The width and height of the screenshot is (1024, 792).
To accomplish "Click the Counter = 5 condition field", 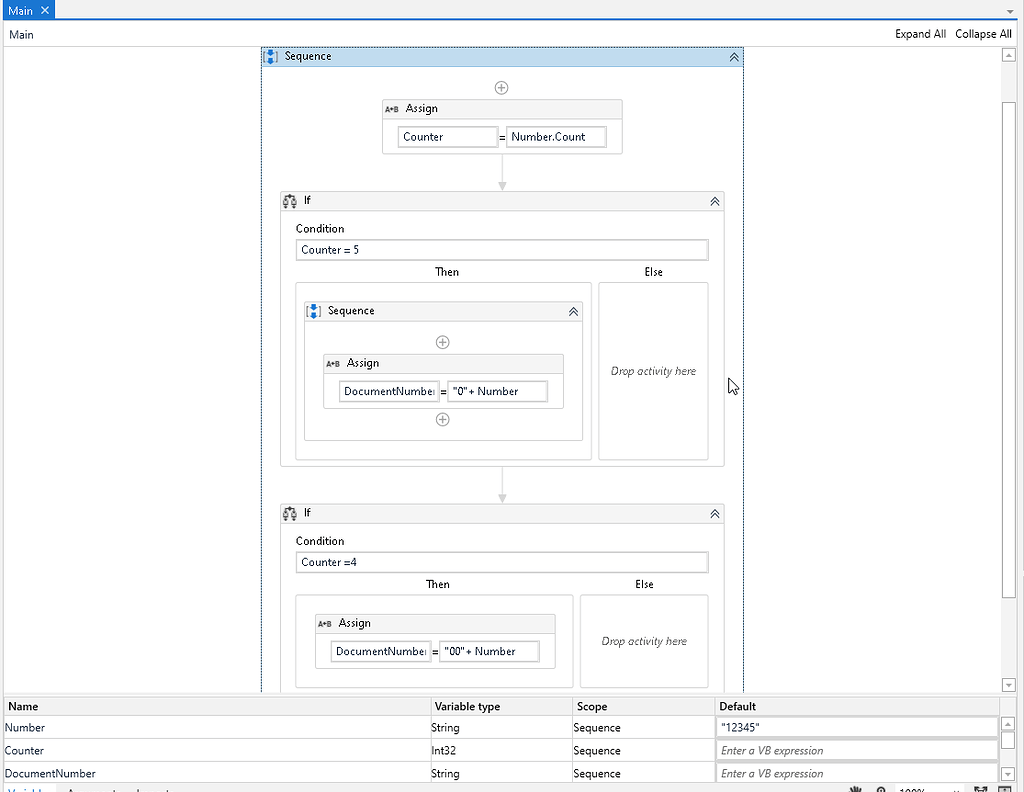I will click(502, 250).
